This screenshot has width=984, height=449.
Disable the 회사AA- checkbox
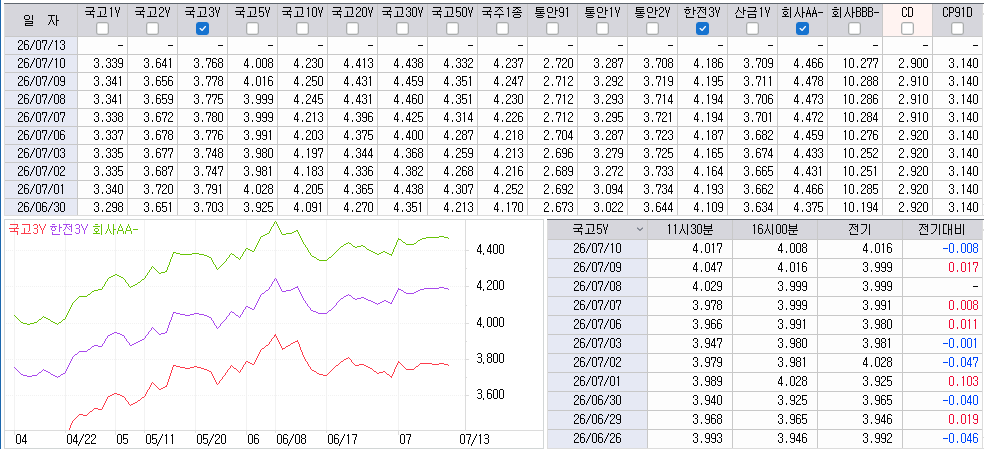802,28
